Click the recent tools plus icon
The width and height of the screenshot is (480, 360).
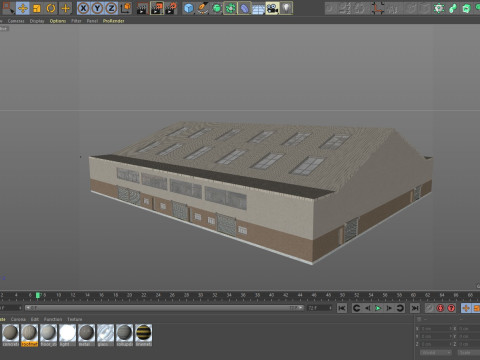coord(65,8)
